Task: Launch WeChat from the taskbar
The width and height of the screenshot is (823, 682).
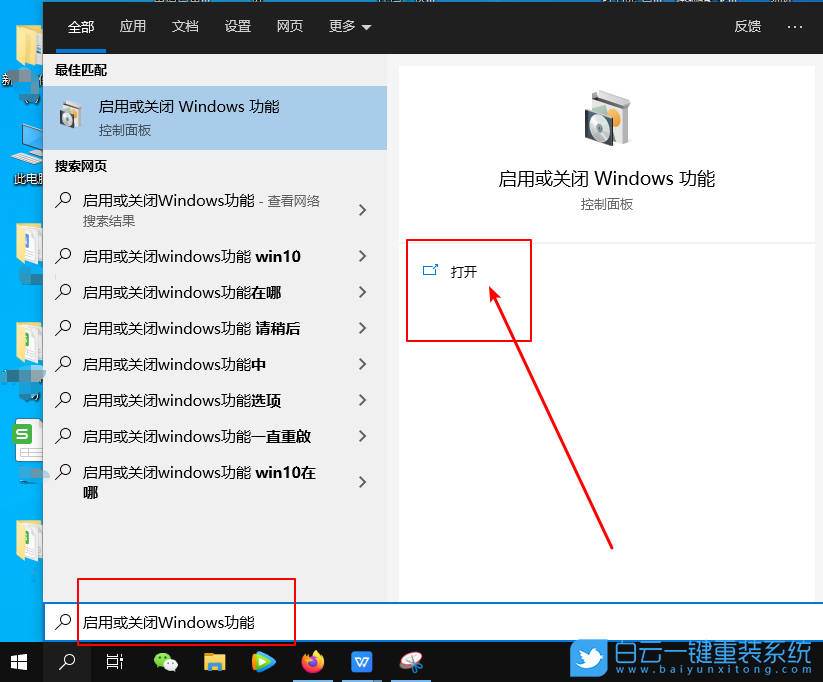Action: click(x=163, y=661)
